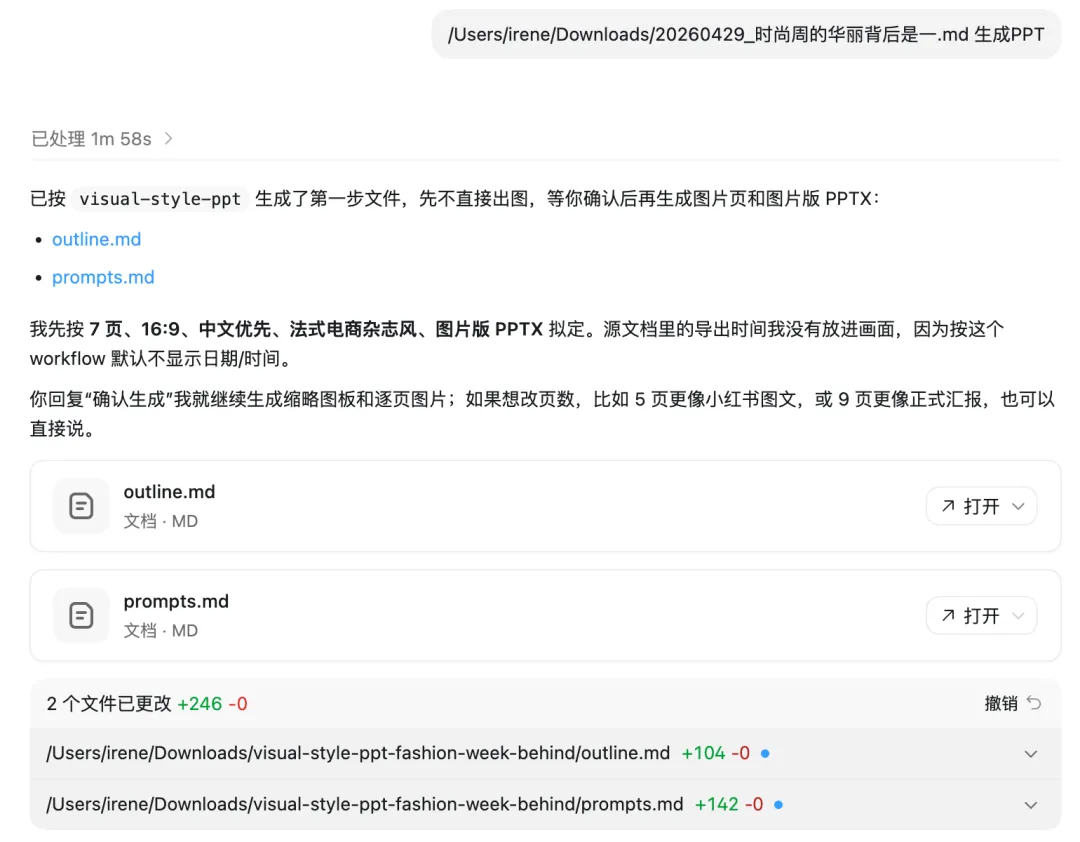Click the arrow icon in outline.md 打开 button

coord(947,506)
